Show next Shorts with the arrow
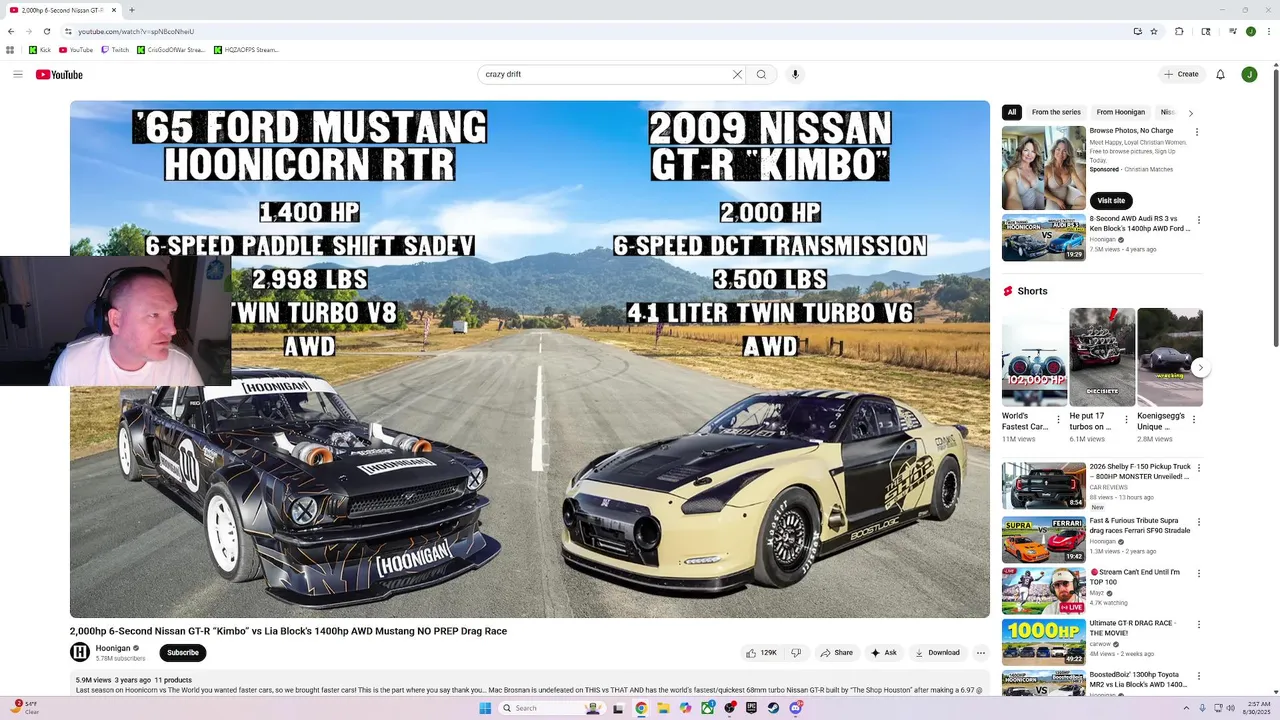 pyautogui.click(x=1201, y=368)
